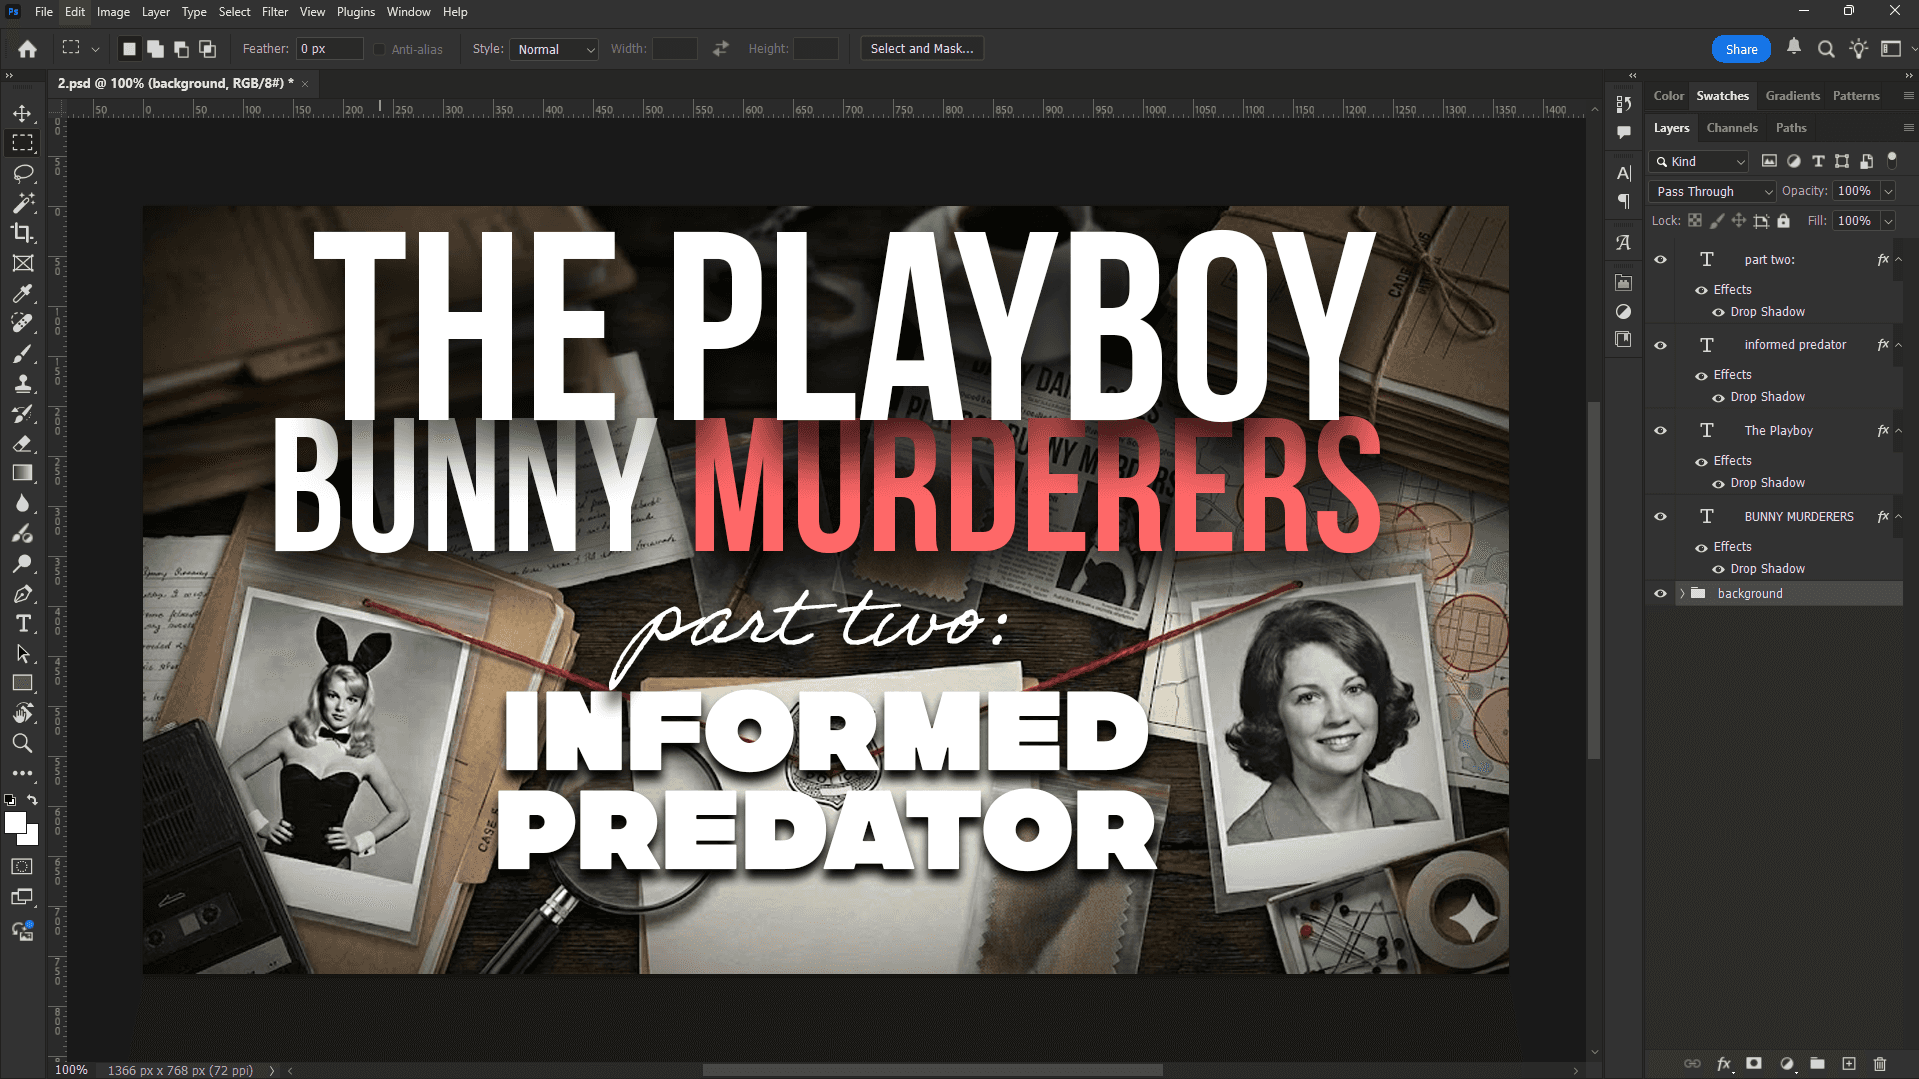Click the Delete layer trash icon
This screenshot has height=1079, width=1919.
(1880, 1064)
